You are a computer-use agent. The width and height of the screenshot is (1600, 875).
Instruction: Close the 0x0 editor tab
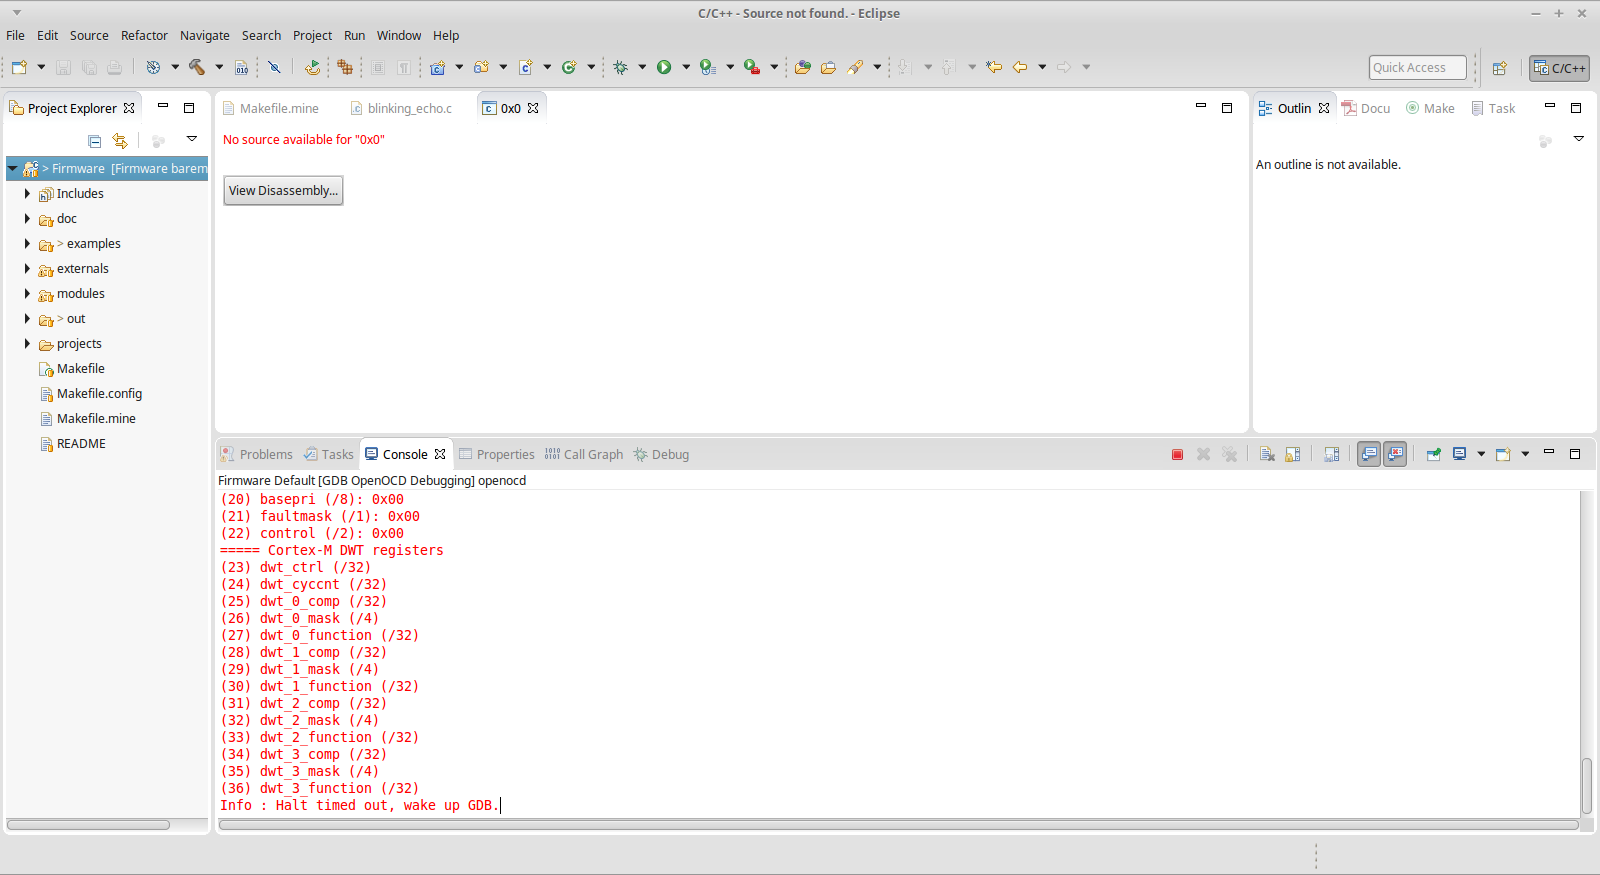coord(533,108)
